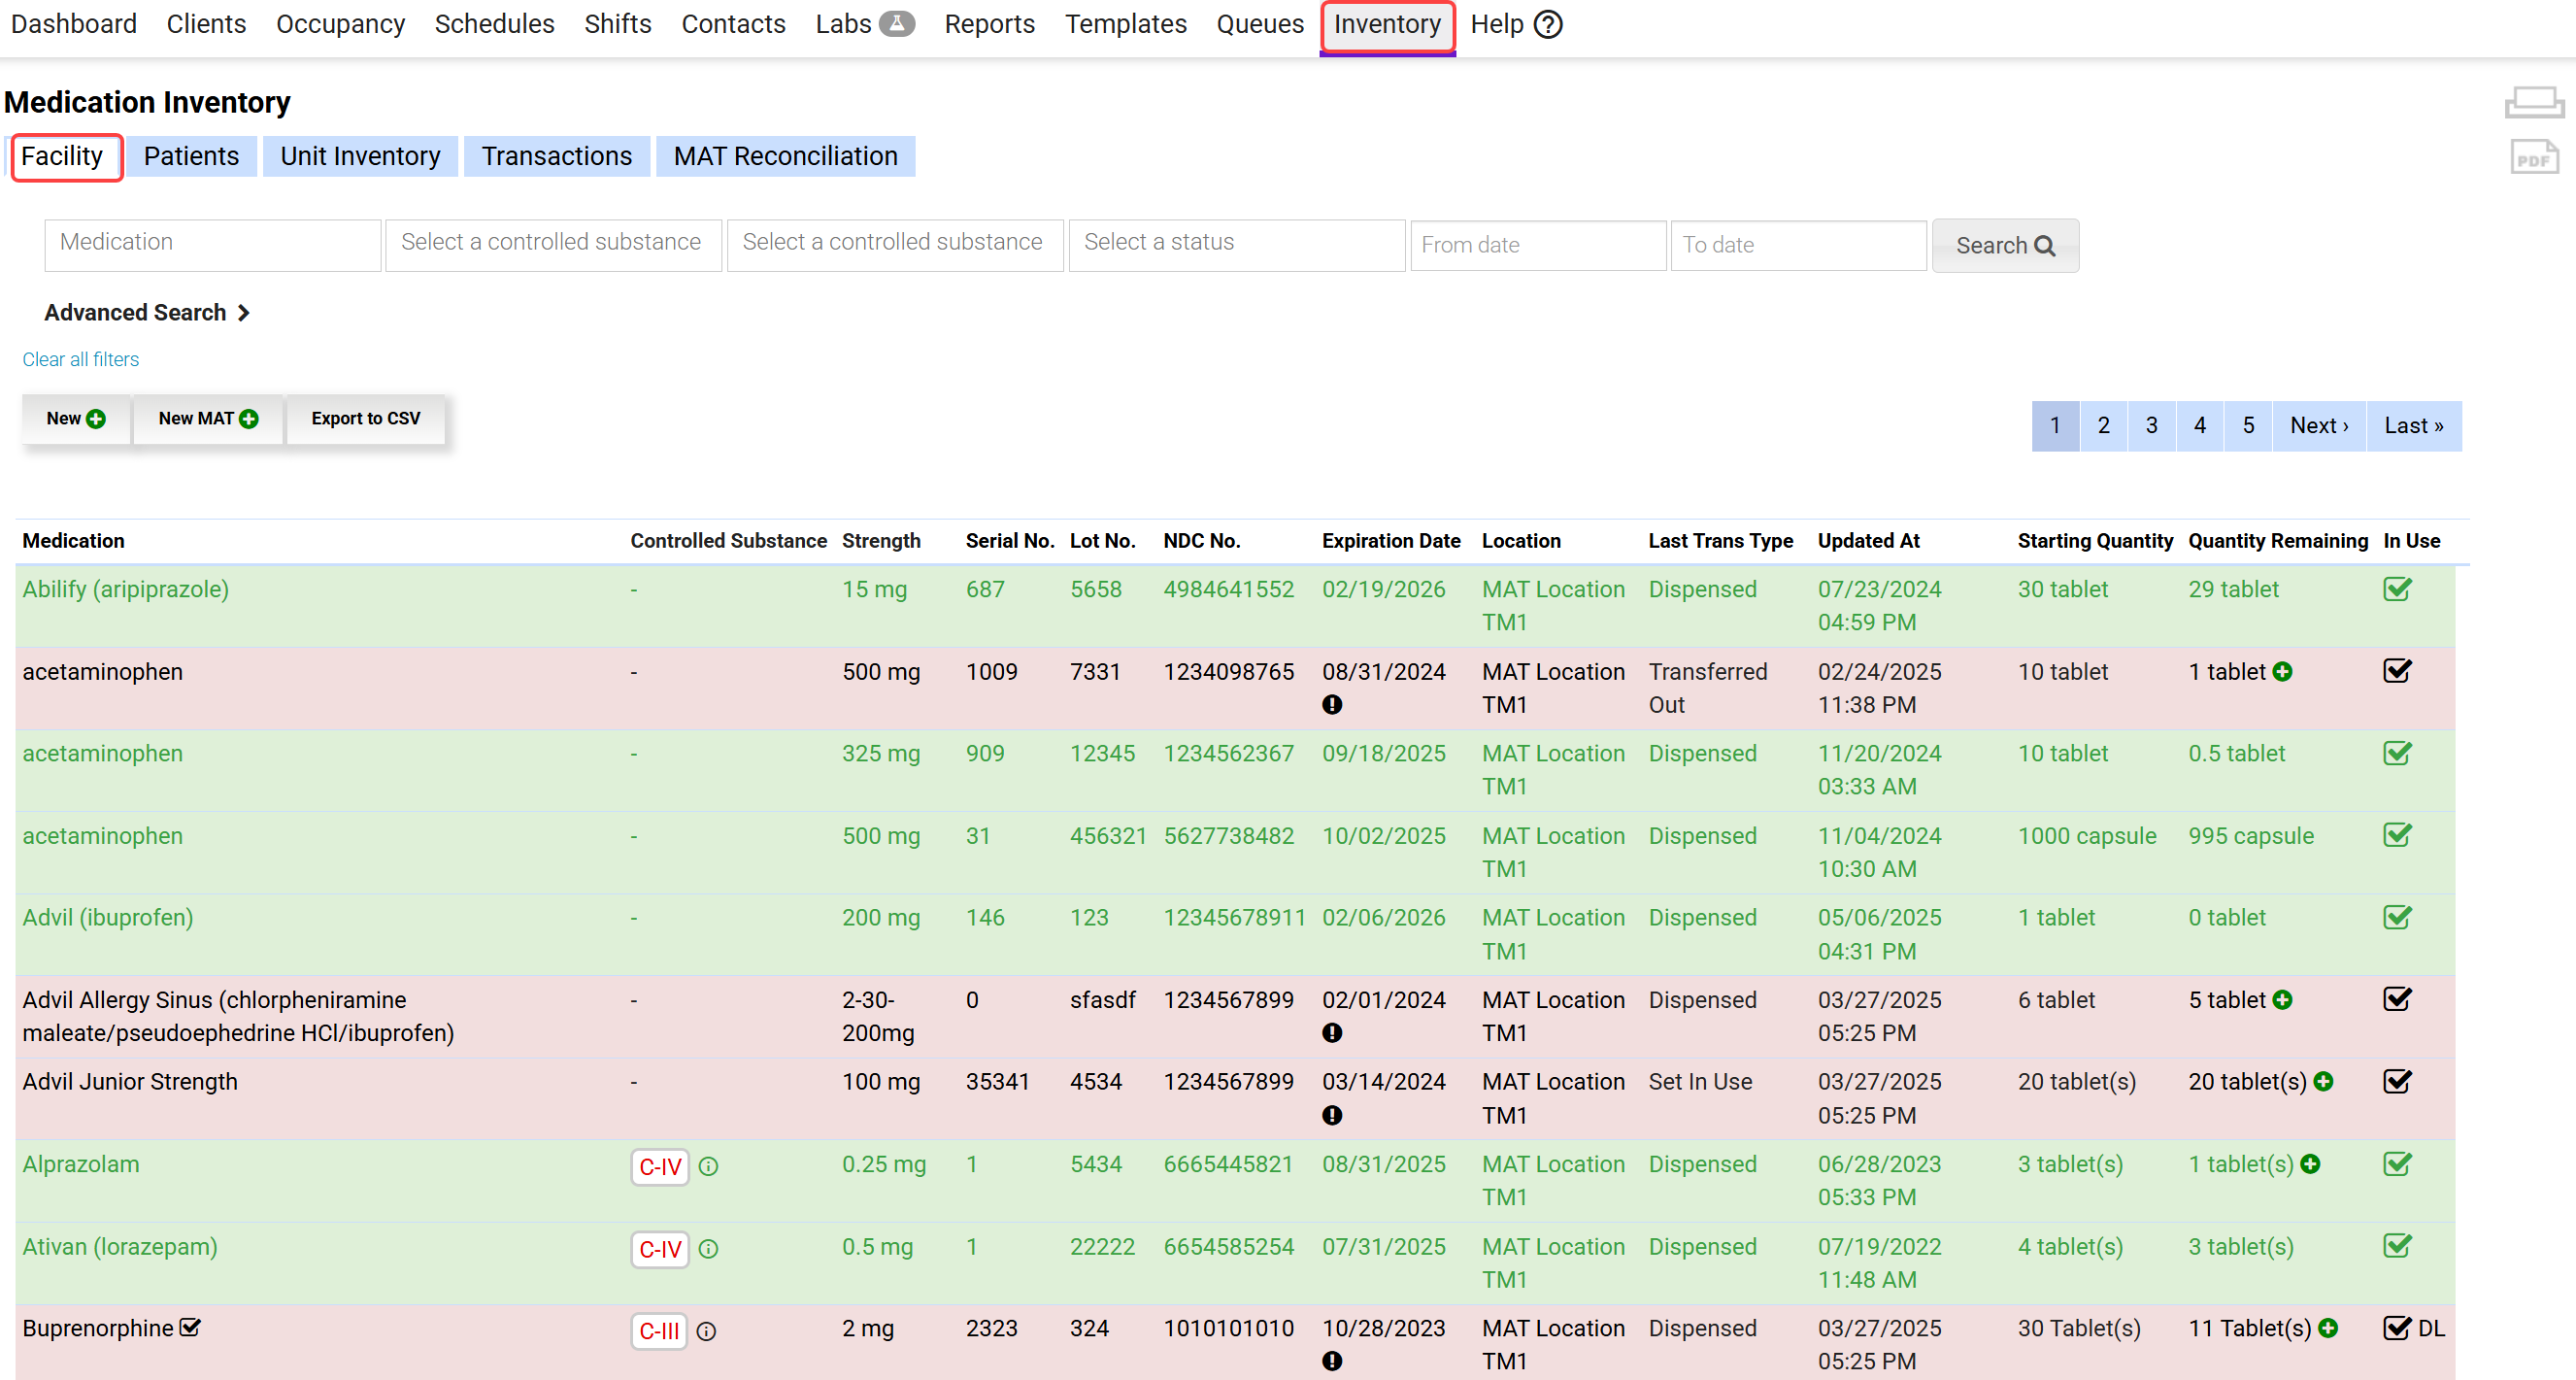Click the Labs flask badge icon
This screenshot has height=1380, width=2576.
tap(897, 24)
